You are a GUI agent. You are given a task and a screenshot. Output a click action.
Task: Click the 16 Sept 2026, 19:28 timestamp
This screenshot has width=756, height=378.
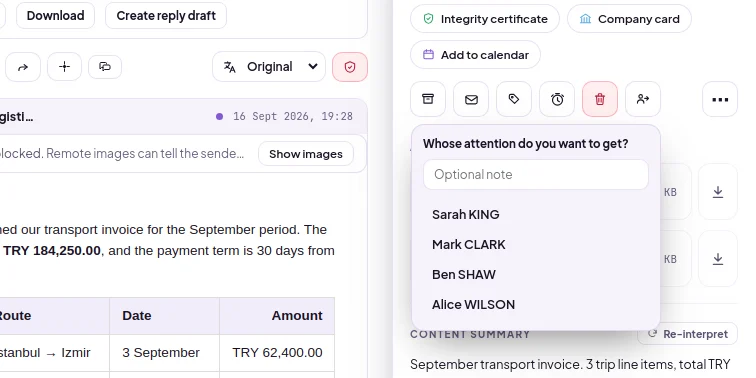click(293, 116)
